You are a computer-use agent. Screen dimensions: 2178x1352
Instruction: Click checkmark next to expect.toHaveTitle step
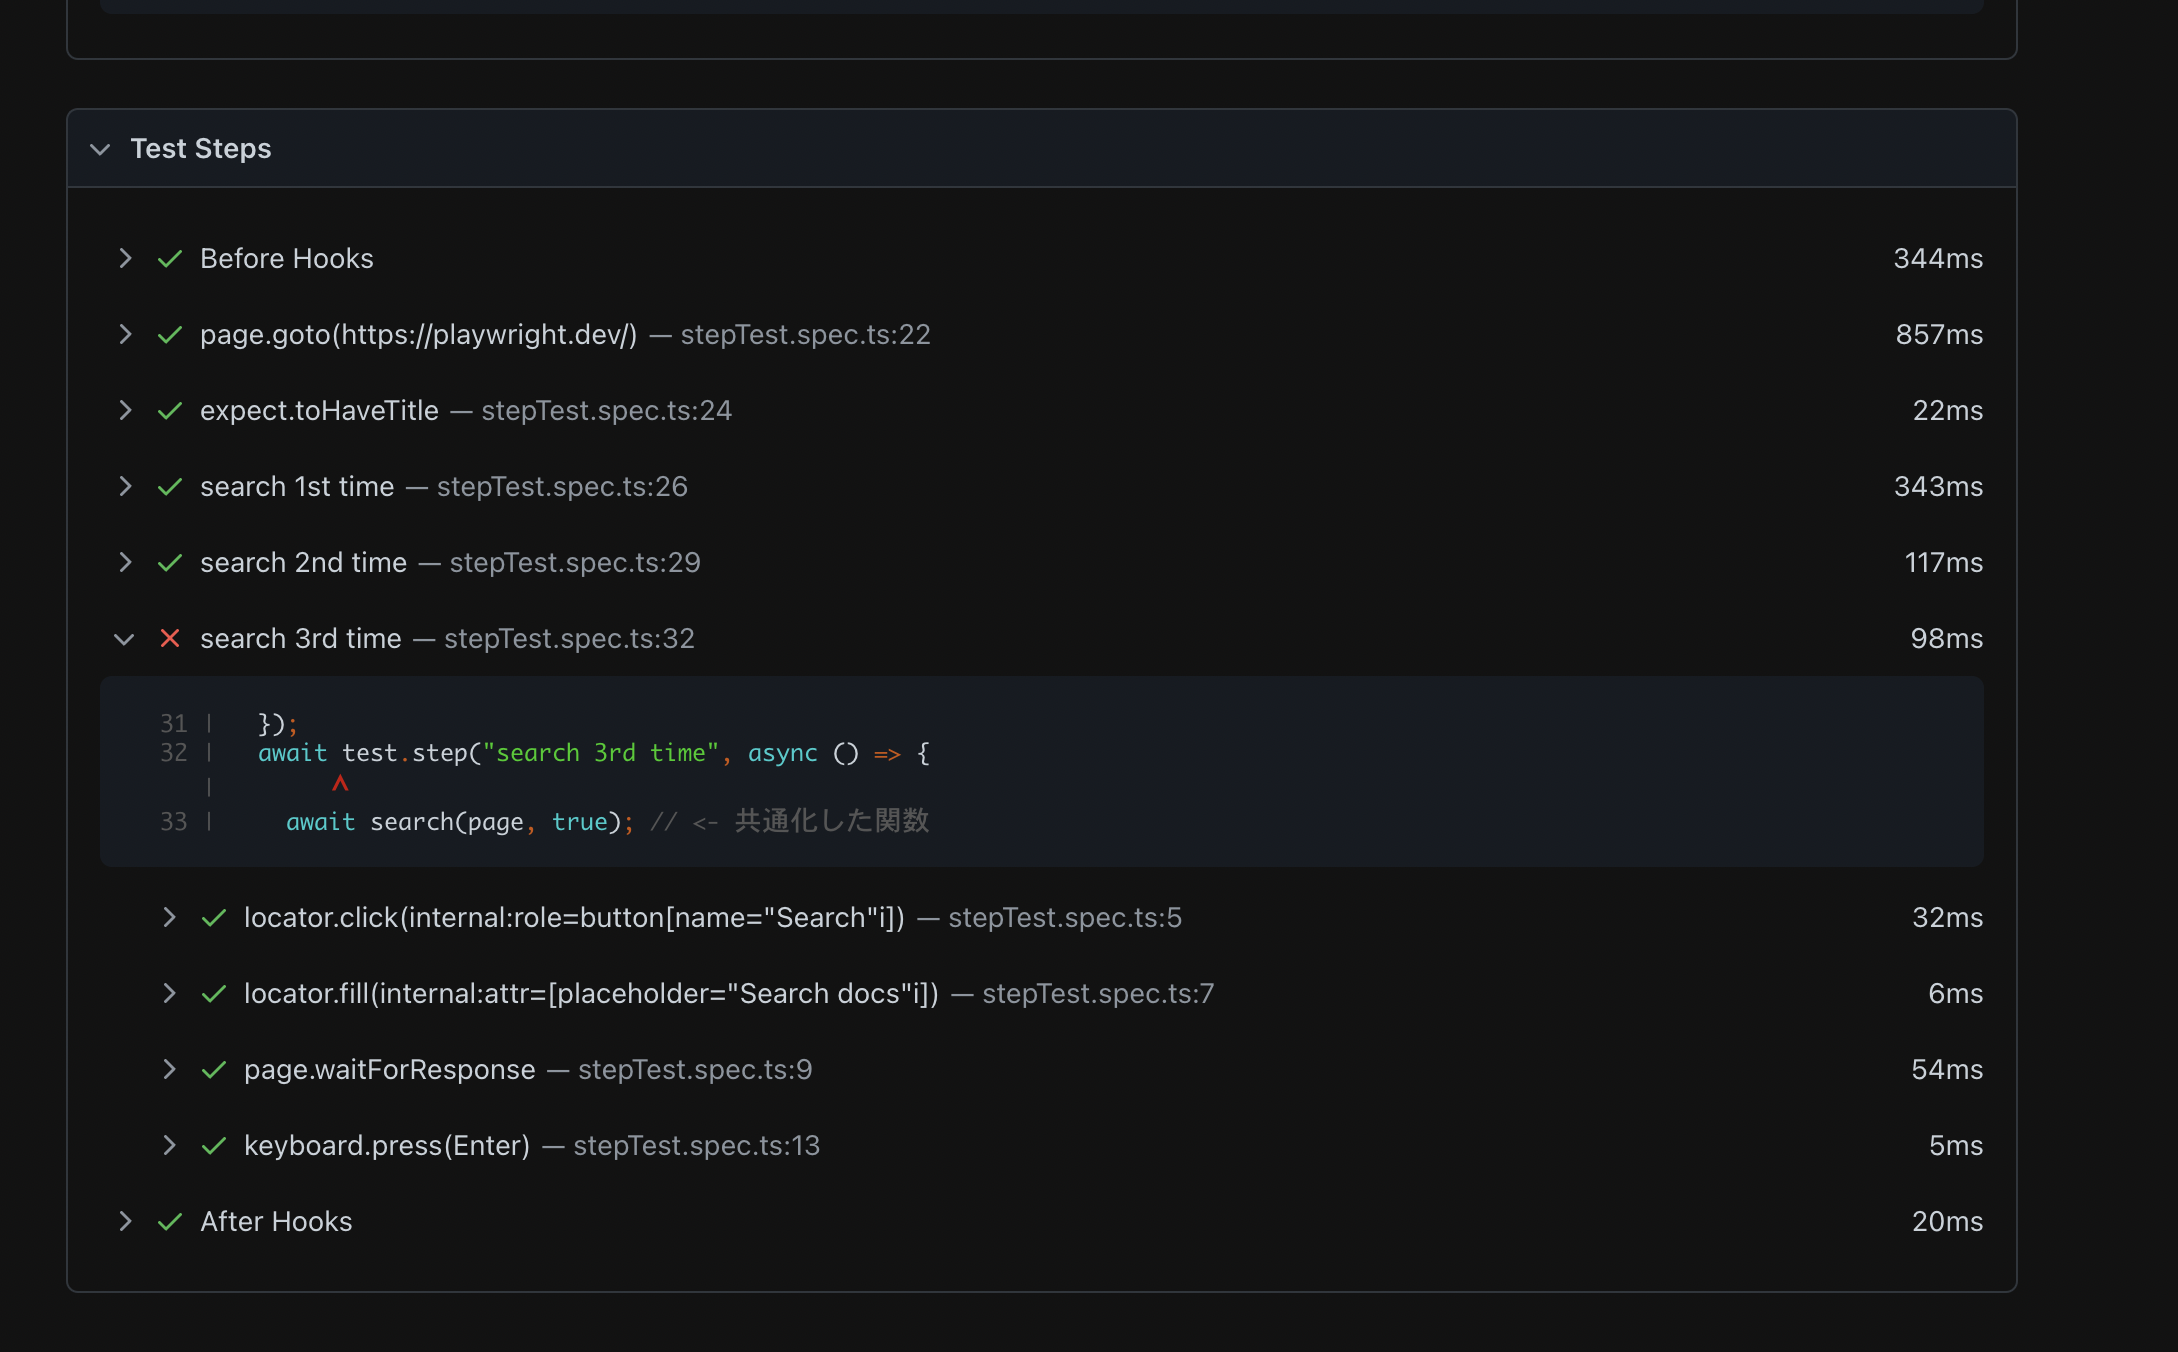pyautogui.click(x=170, y=410)
